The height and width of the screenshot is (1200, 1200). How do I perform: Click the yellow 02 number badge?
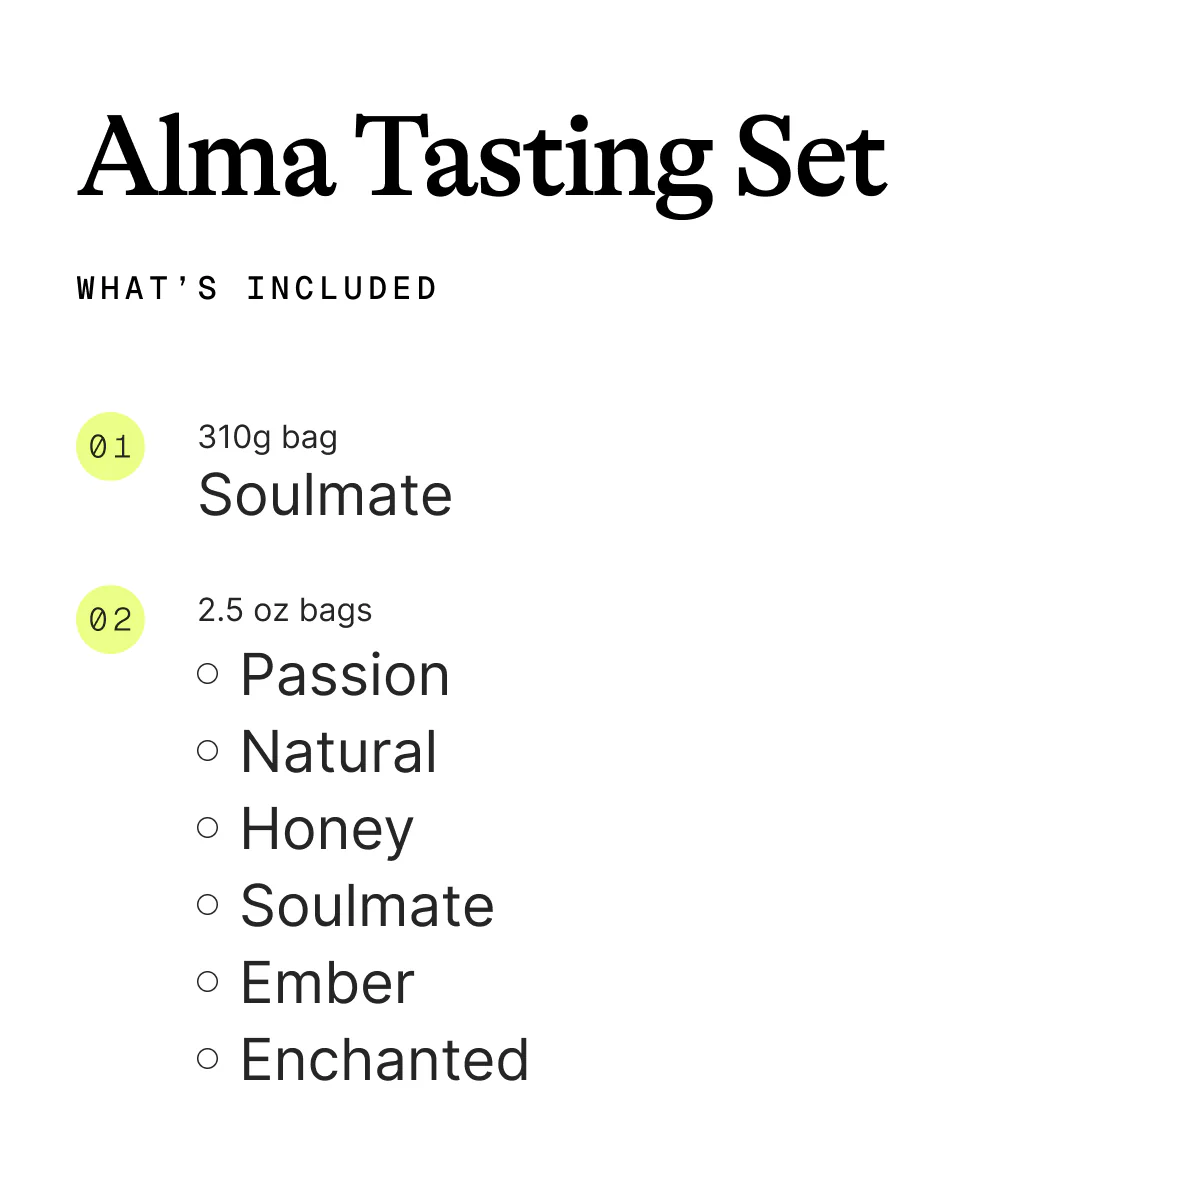pyautogui.click(x=111, y=619)
